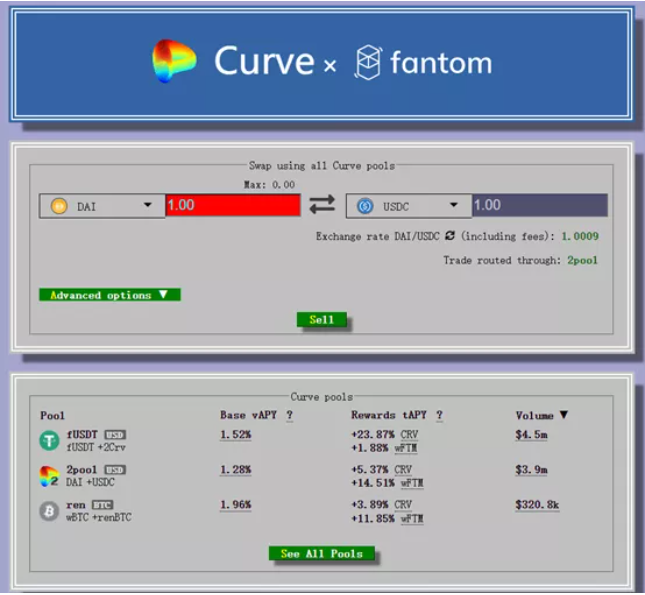Screen dimensions: 645x595
Task: Click the See All Pools button
Action: coord(321,554)
